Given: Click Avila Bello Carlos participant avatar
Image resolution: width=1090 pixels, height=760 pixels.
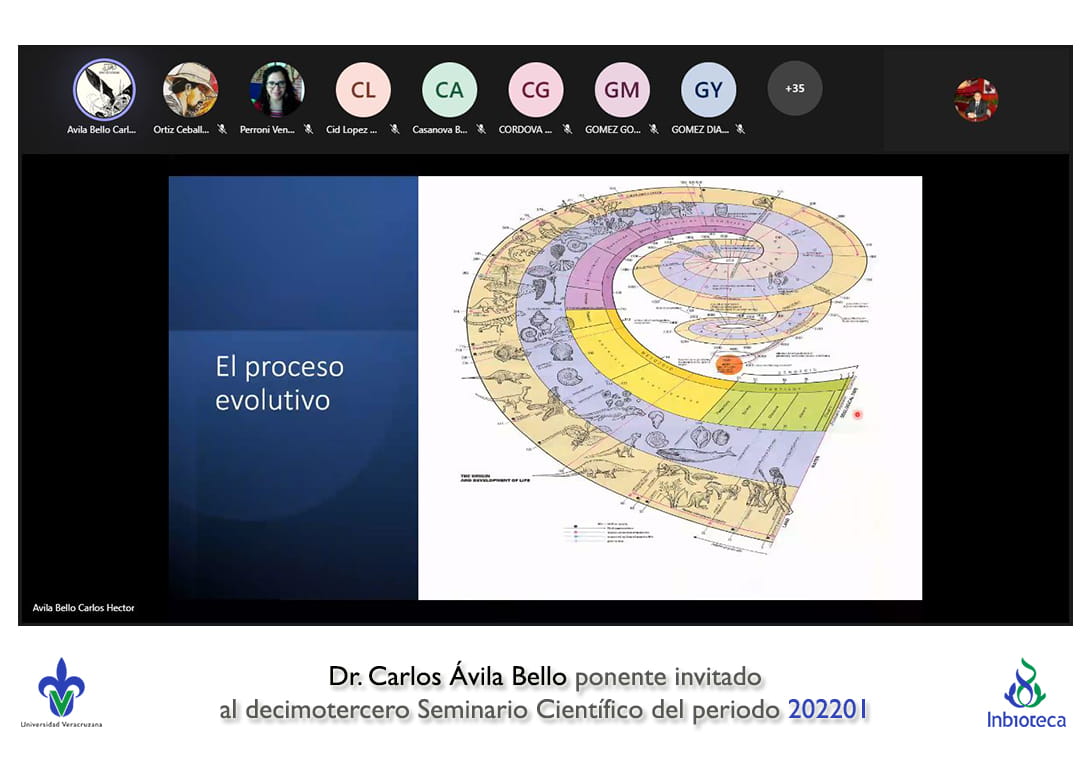Looking at the screenshot, I should click(104, 90).
